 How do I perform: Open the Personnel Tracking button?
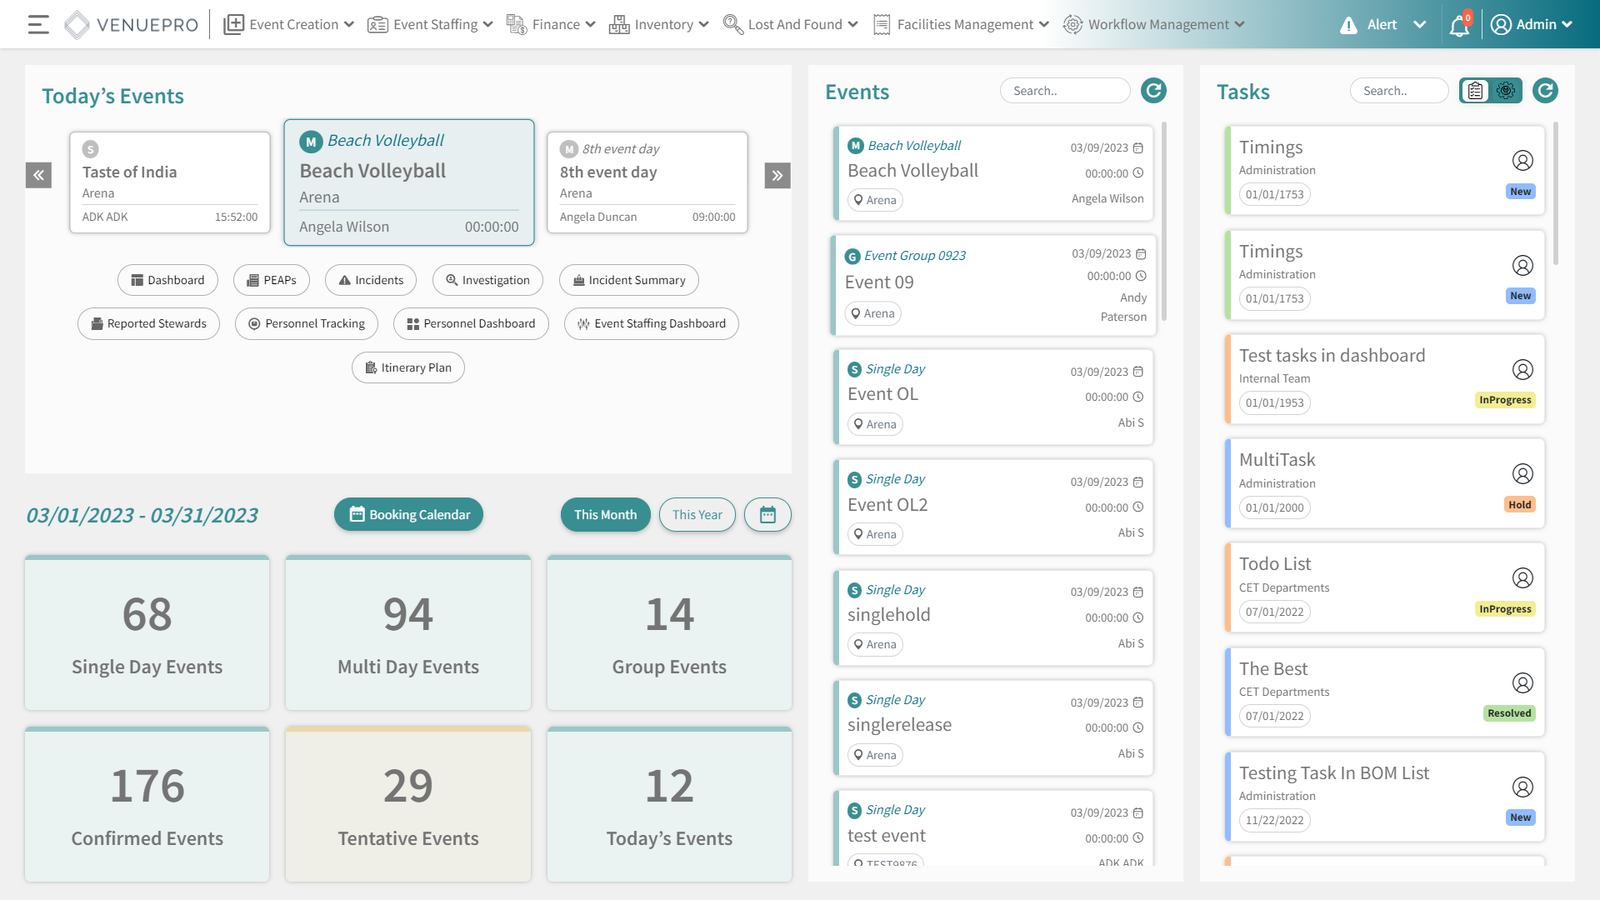coord(307,324)
